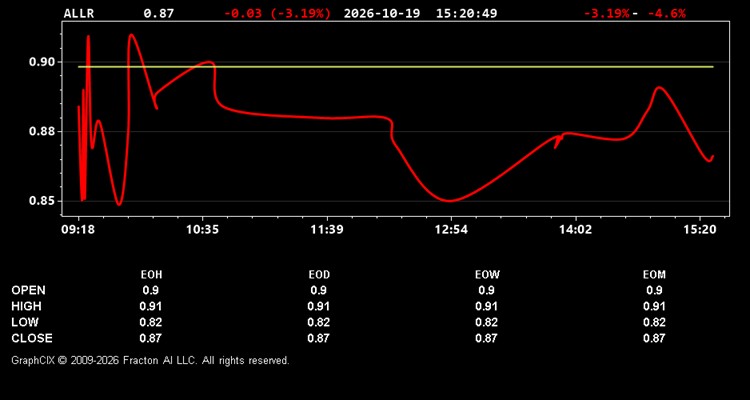Click the LOW row label
750x400 pixels.
25,322
